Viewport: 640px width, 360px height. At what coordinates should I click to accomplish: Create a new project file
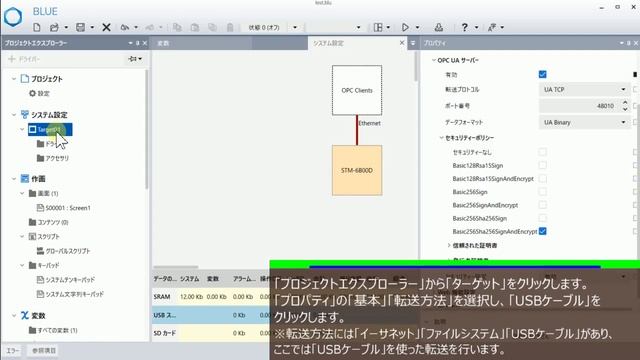pos(37,27)
